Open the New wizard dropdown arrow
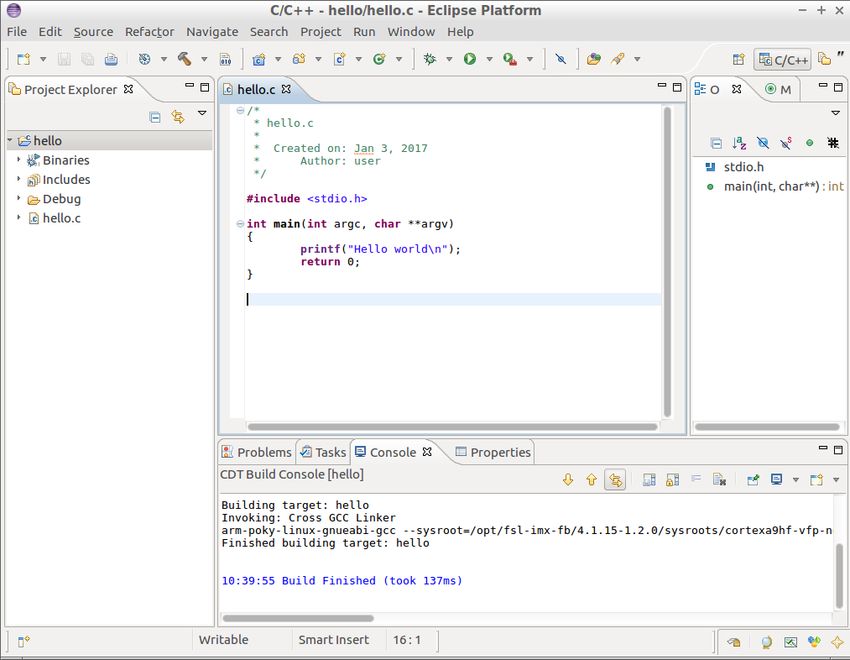Screen dimensions: 850x660 [43, 59]
